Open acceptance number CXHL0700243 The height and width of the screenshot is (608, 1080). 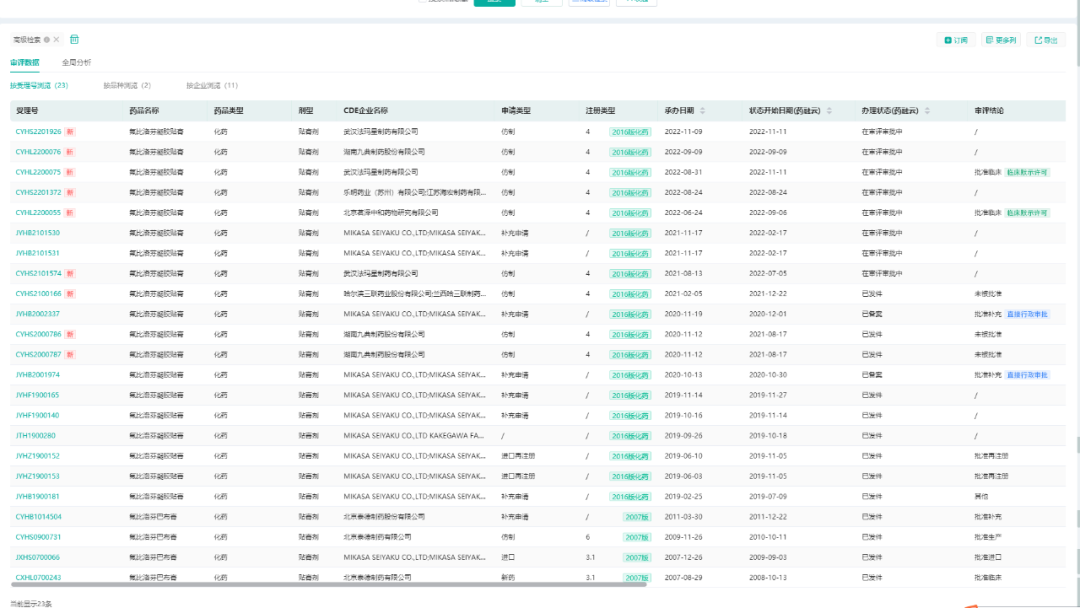[38, 578]
